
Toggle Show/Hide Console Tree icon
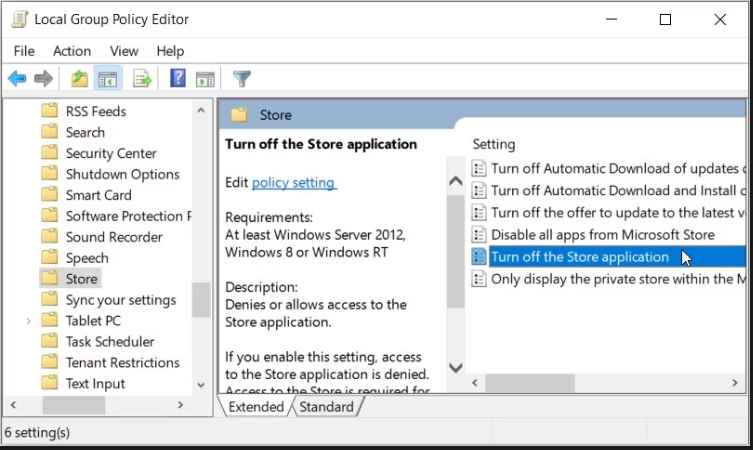tap(108, 78)
